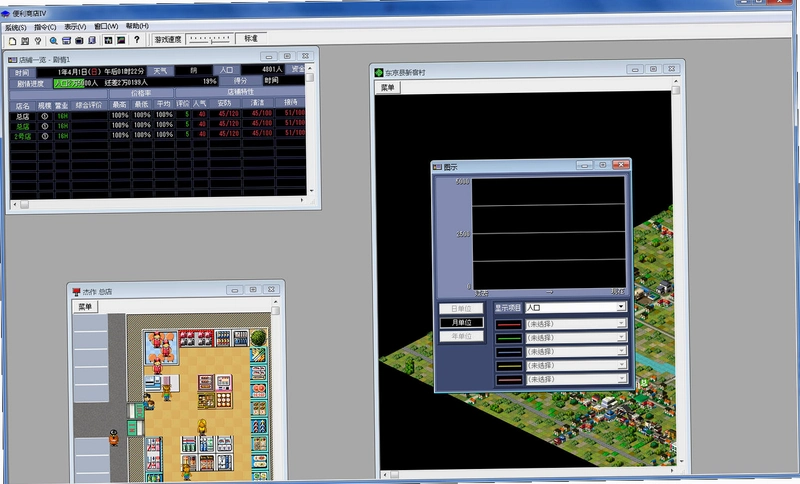The image size is (800, 484).
Task: Click the light bulb hint icon
Action: tap(38, 40)
